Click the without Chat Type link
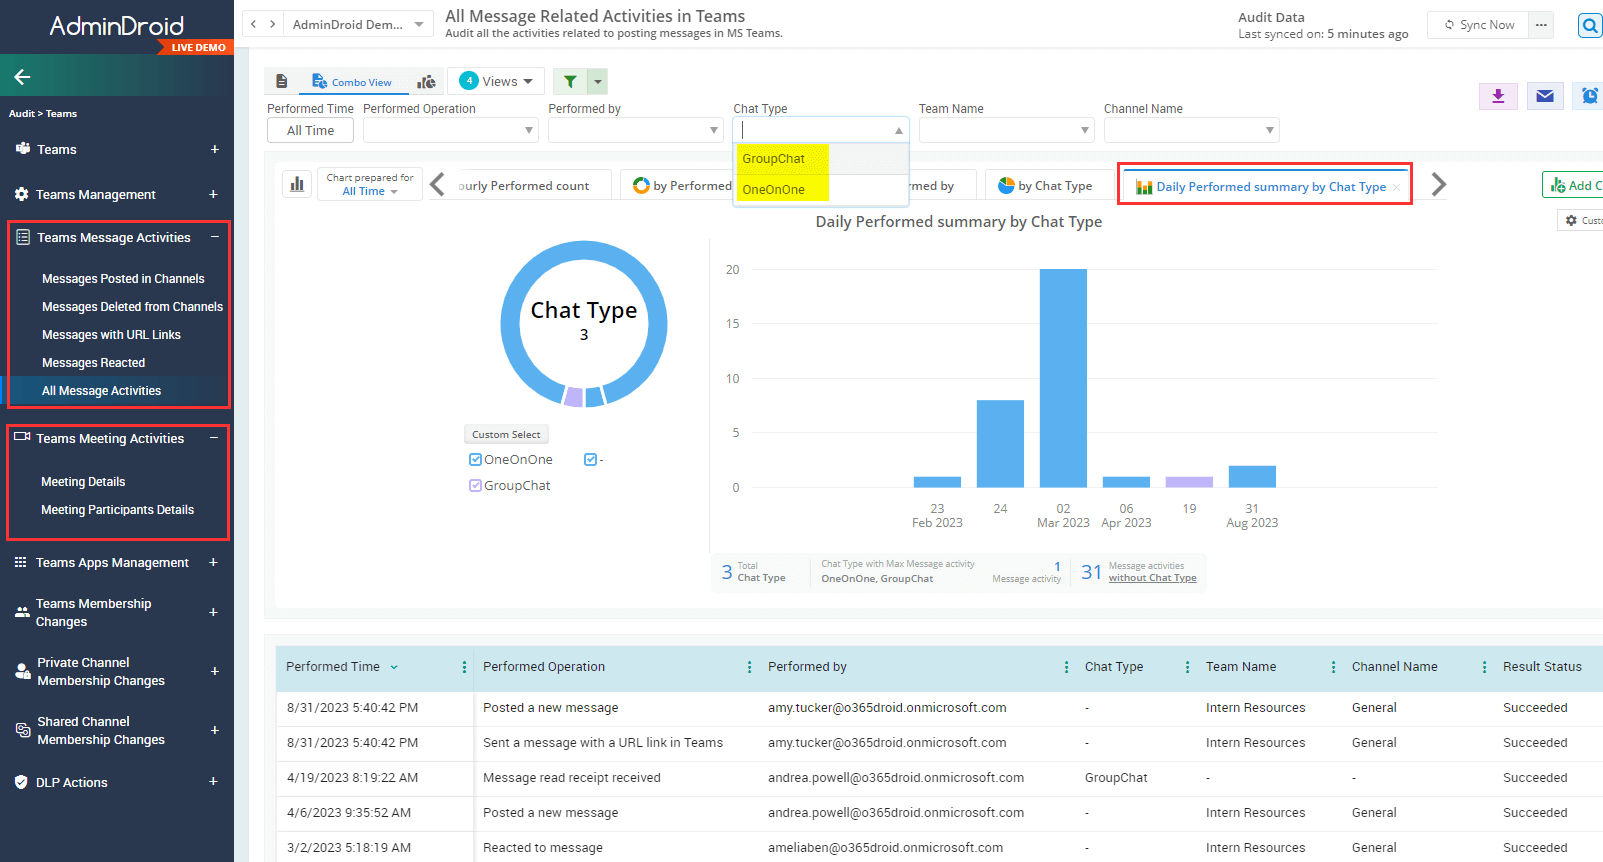 (x=1152, y=578)
